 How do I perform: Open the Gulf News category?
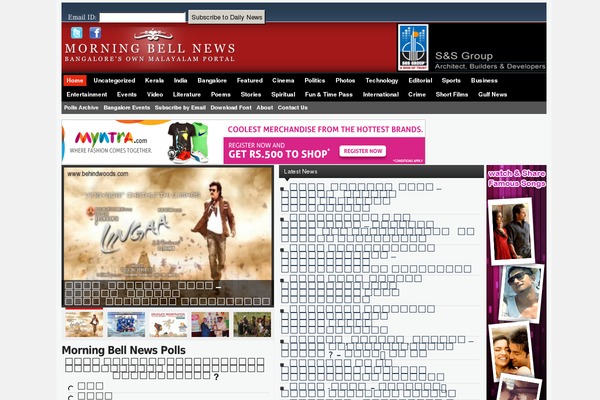pos(492,95)
